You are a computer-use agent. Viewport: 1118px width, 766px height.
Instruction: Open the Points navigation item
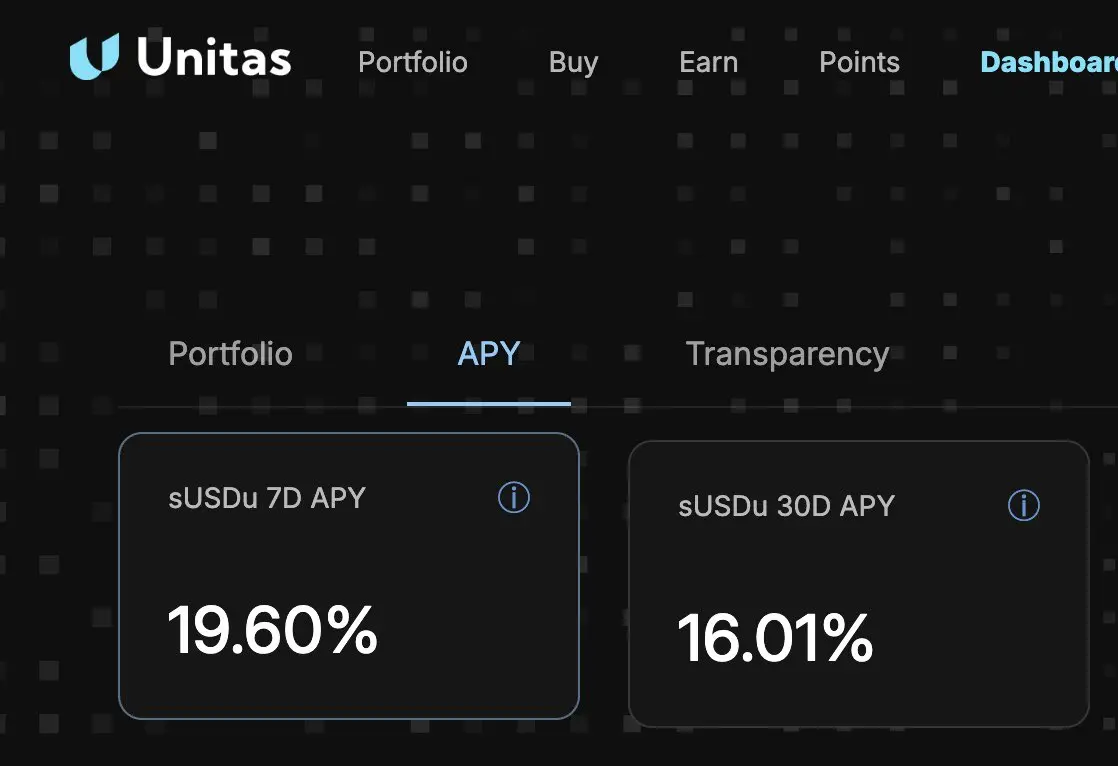[x=859, y=62]
